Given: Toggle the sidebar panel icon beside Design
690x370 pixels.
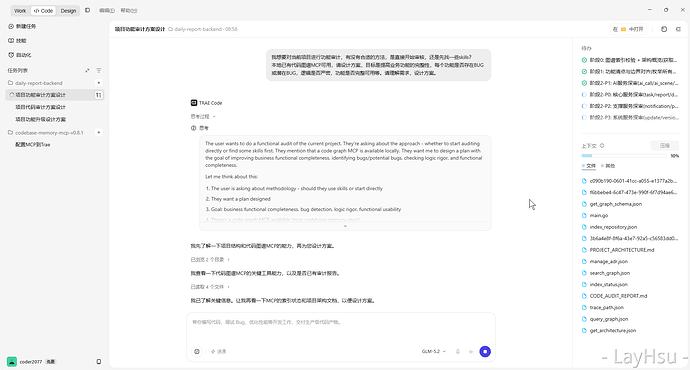Looking at the screenshot, I should pos(88,10).
